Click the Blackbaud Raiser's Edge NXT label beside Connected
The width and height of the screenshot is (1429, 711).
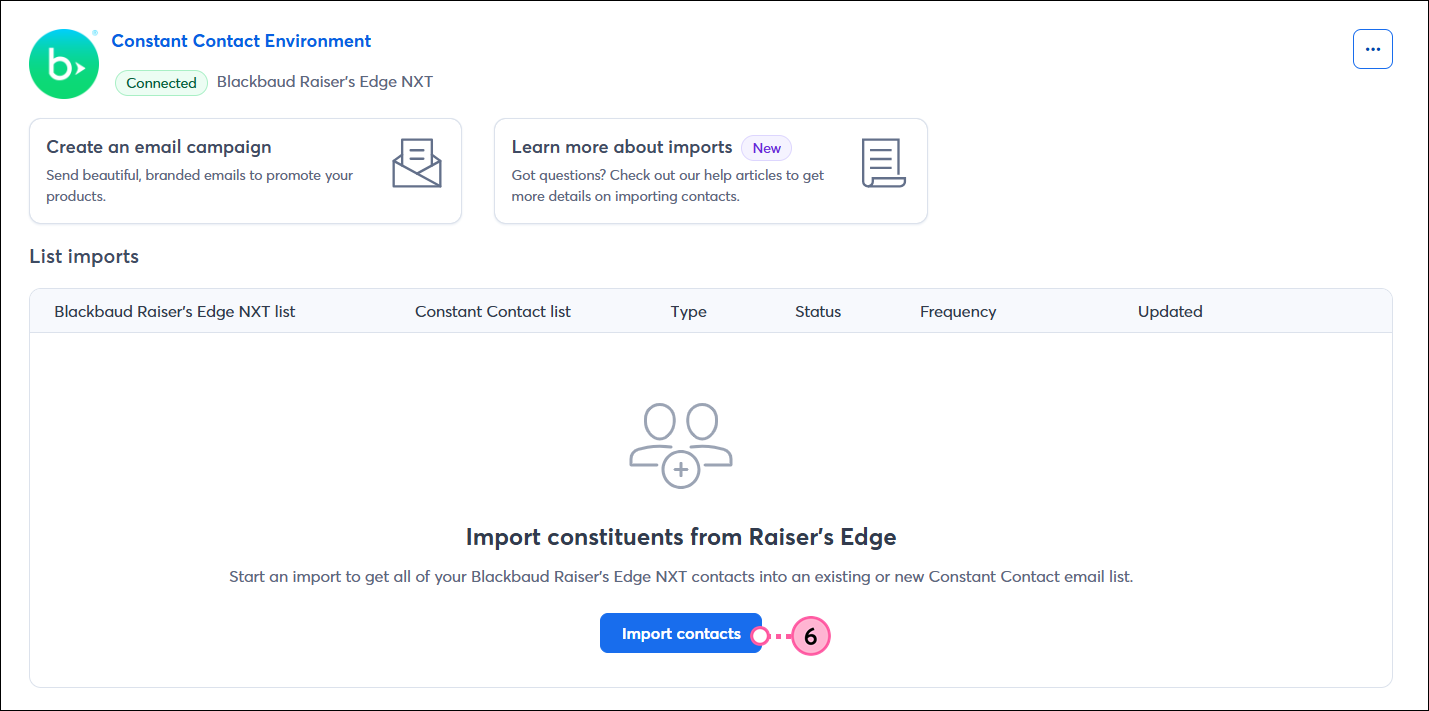click(325, 82)
